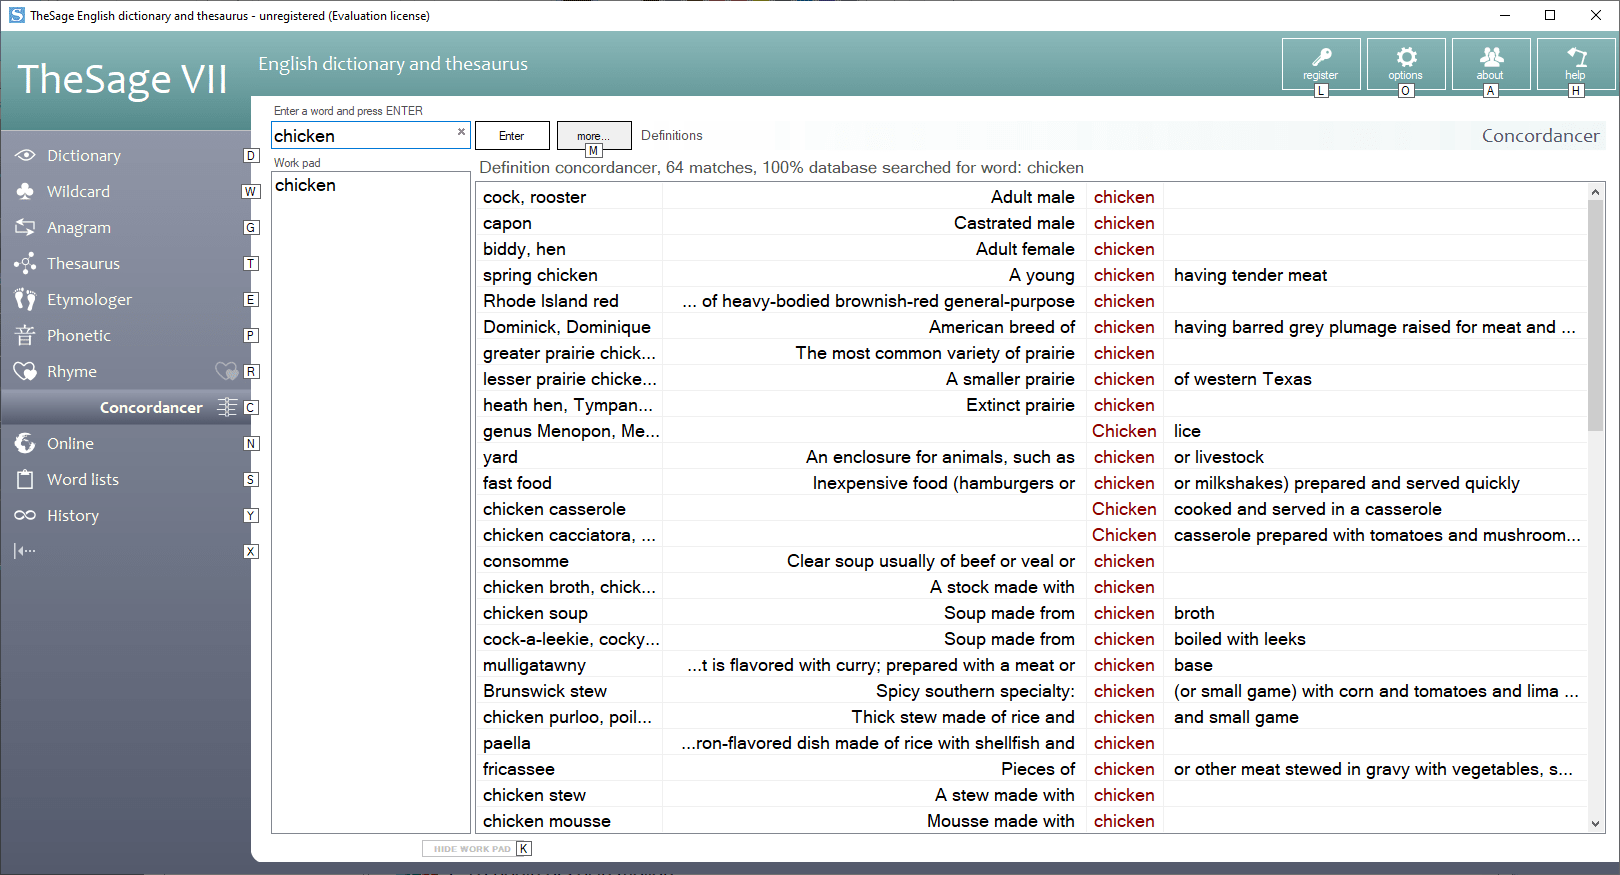Screen dimensions: 1620x875
Task: Click the Concordancer alignment icon
Action: pyautogui.click(x=227, y=407)
